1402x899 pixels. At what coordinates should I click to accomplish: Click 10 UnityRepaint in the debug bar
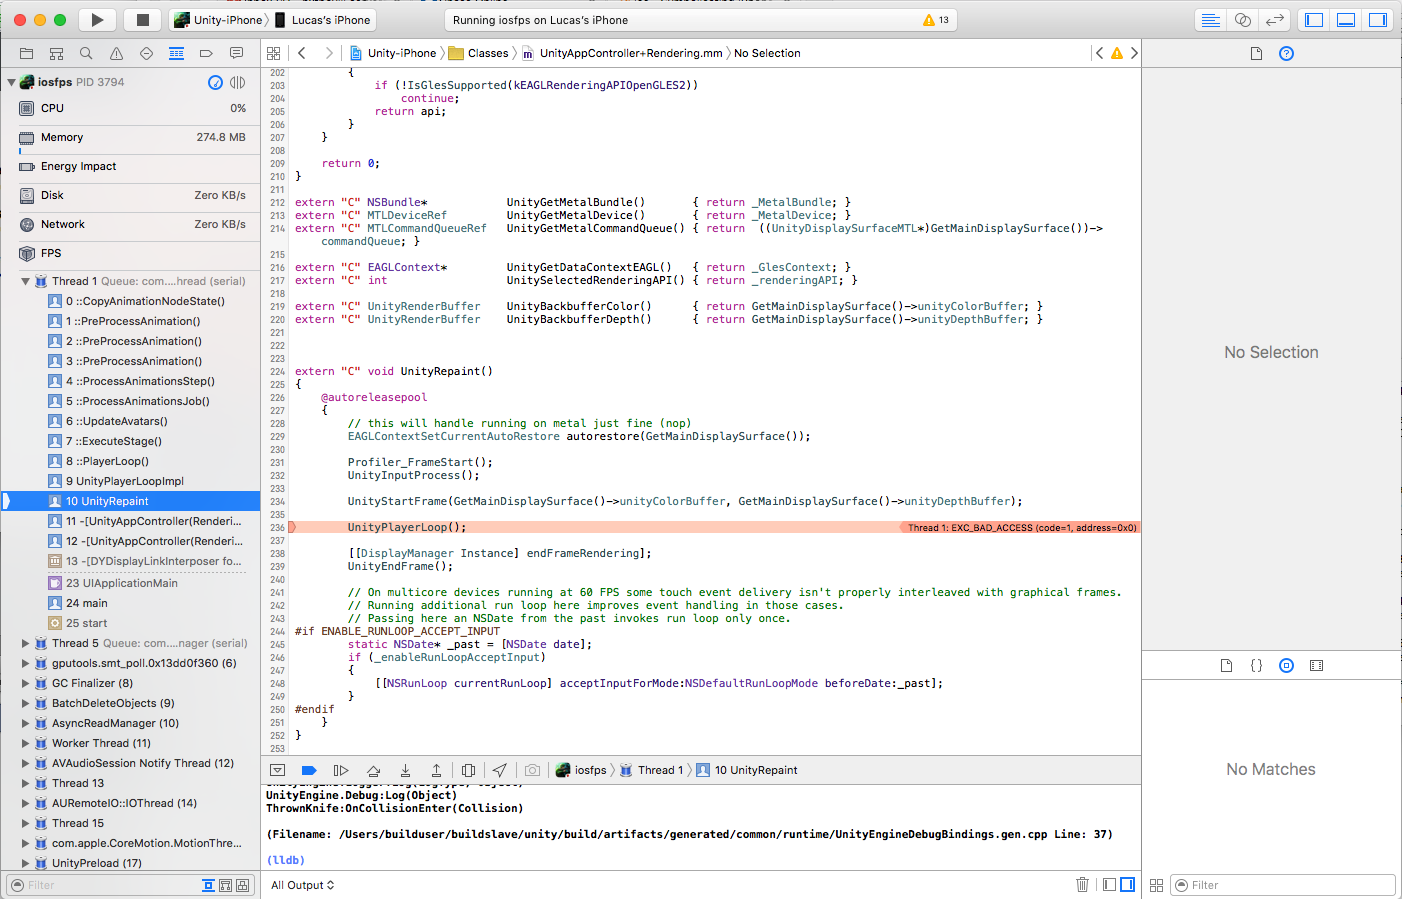(x=747, y=770)
